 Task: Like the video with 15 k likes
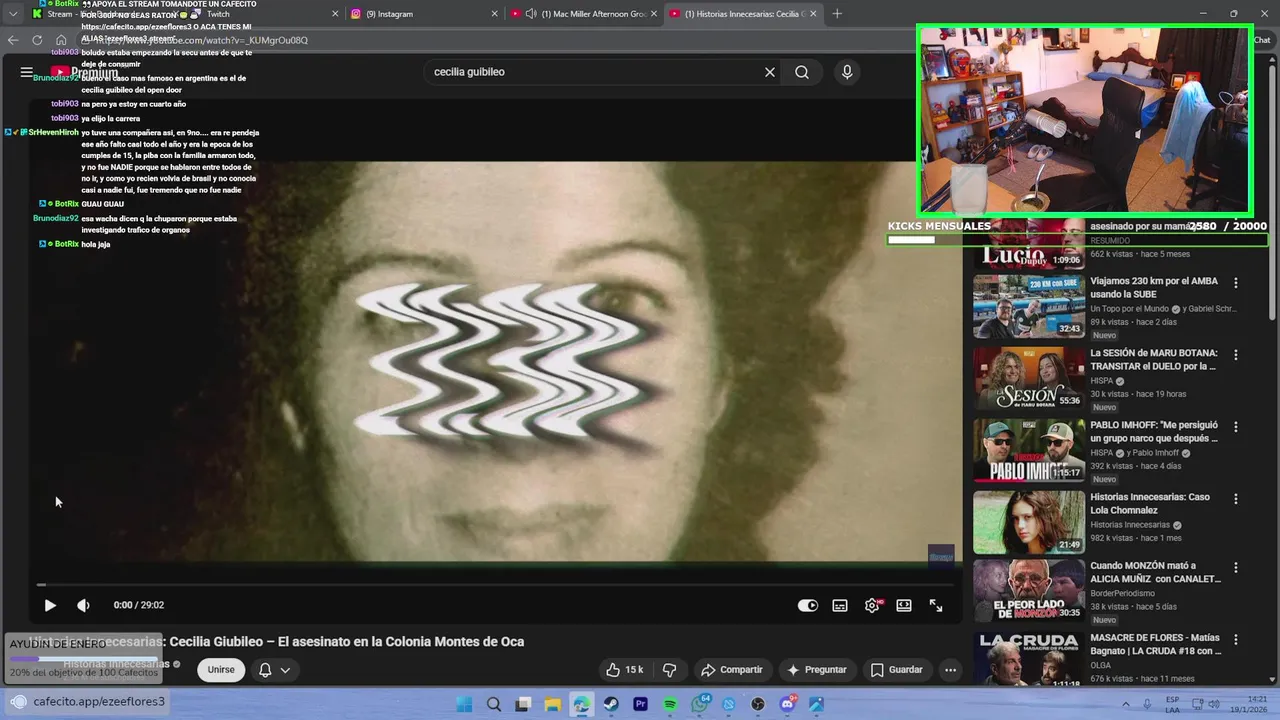[624, 670]
